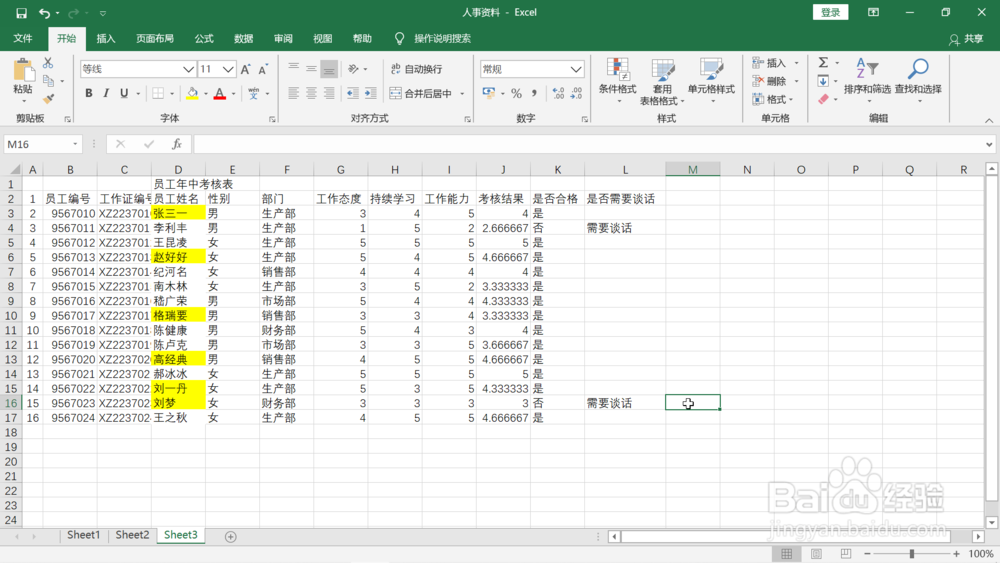Apply the red font color A

220,93
